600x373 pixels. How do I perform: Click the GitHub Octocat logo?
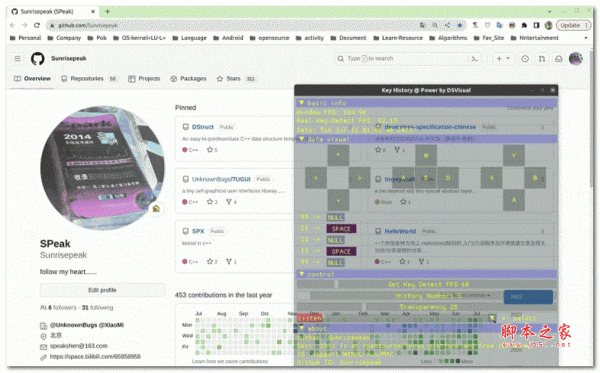coord(38,59)
